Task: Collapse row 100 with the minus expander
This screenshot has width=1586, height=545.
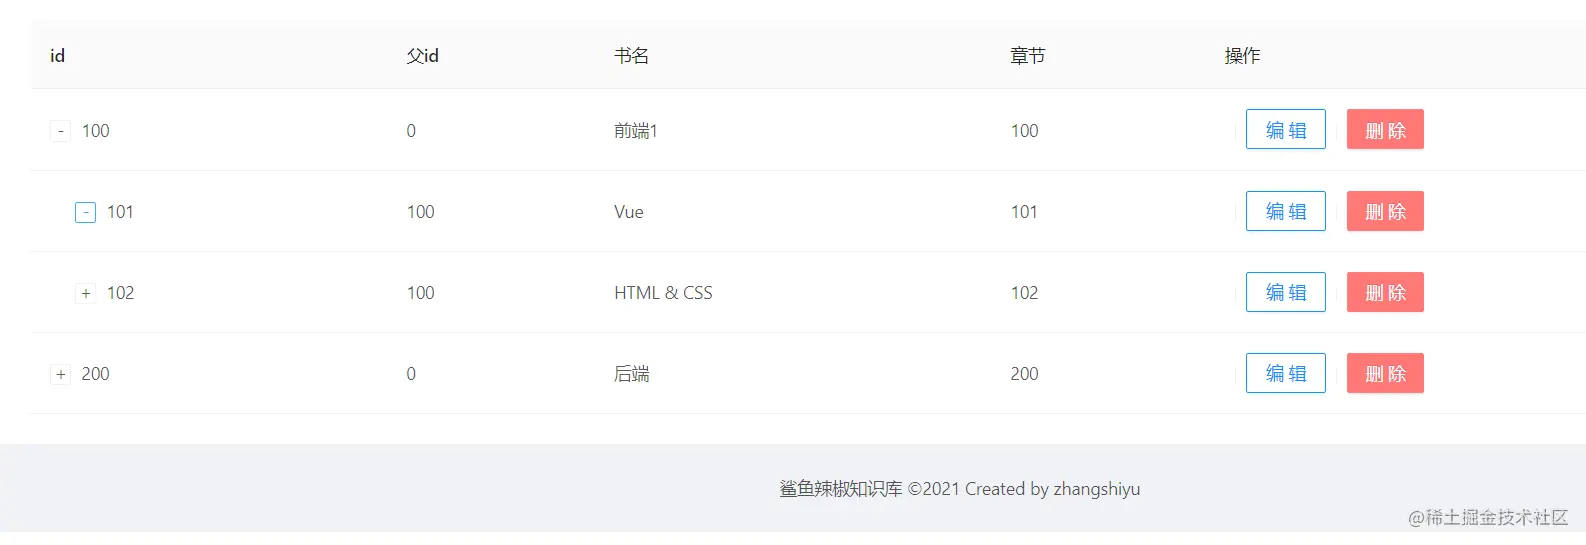Action: point(60,131)
